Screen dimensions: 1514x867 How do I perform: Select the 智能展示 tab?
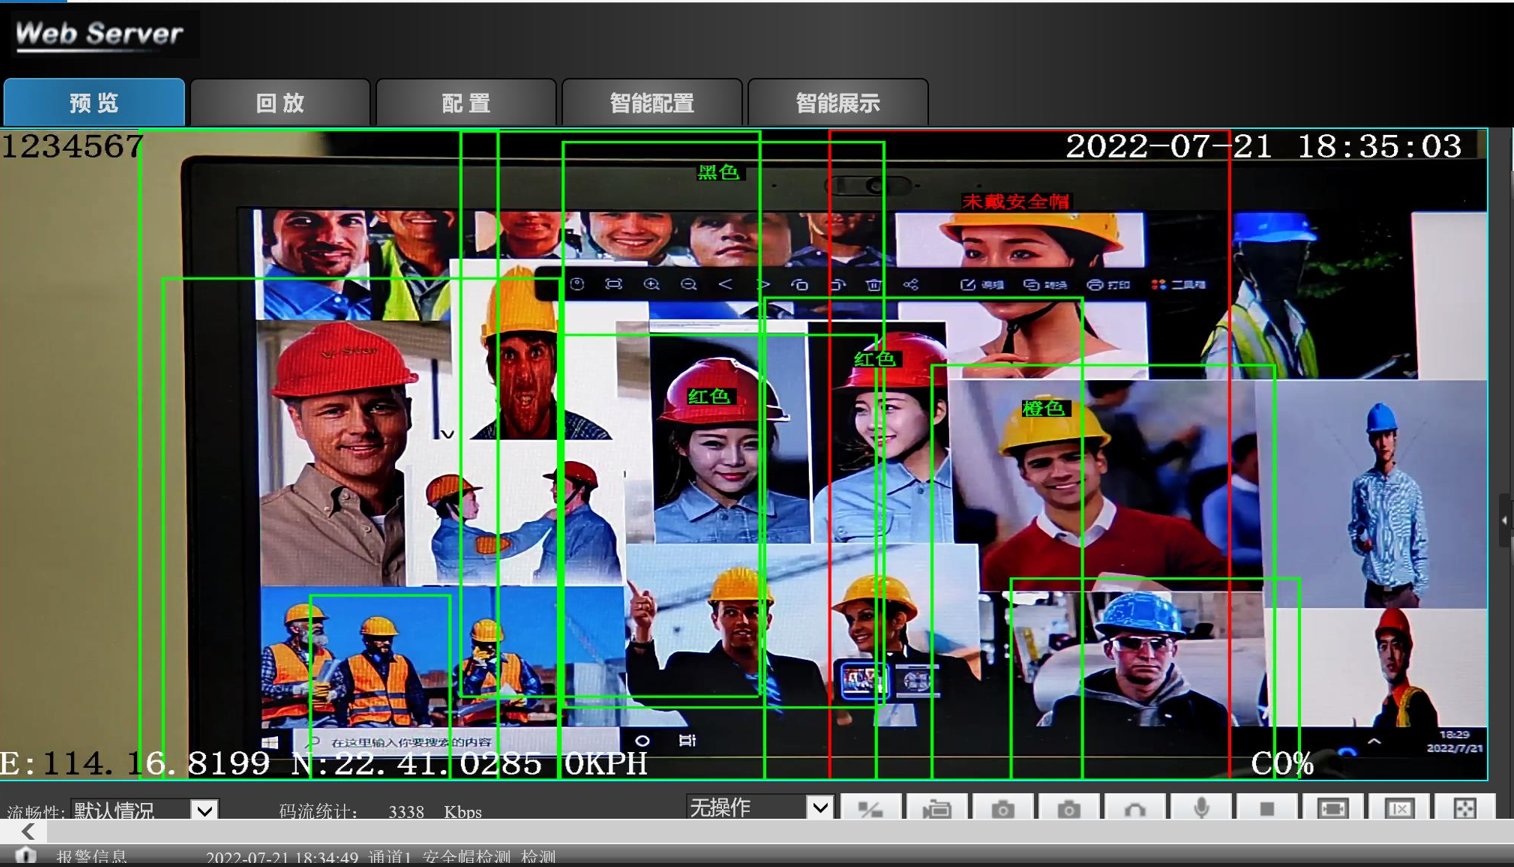pos(838,103)
